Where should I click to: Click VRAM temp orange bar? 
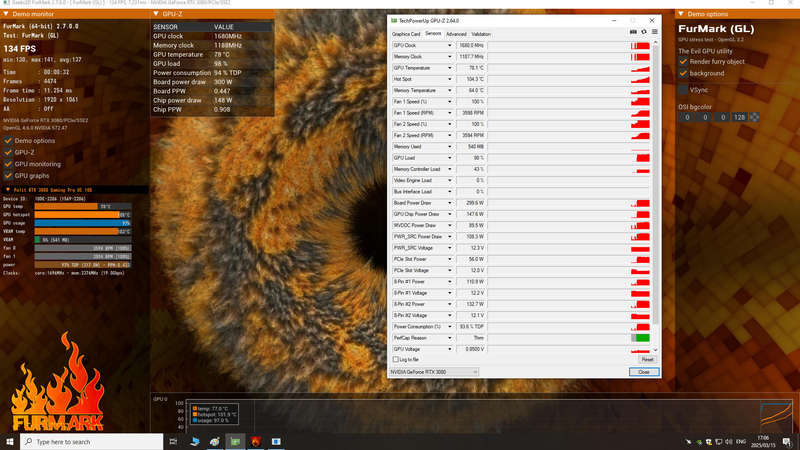(77, 231)
